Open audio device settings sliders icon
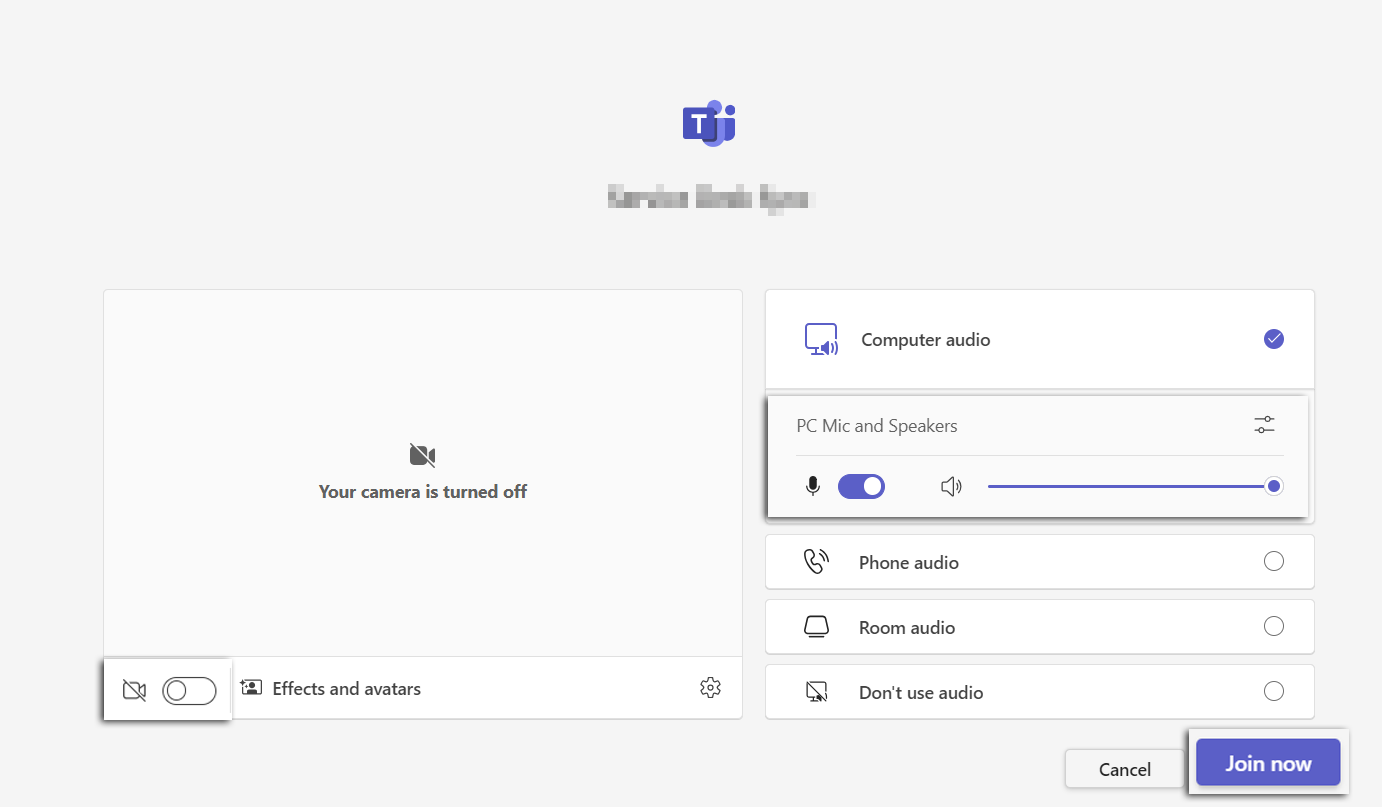The height and width of the screenshot is (807, 1382). coord(1264,425)
